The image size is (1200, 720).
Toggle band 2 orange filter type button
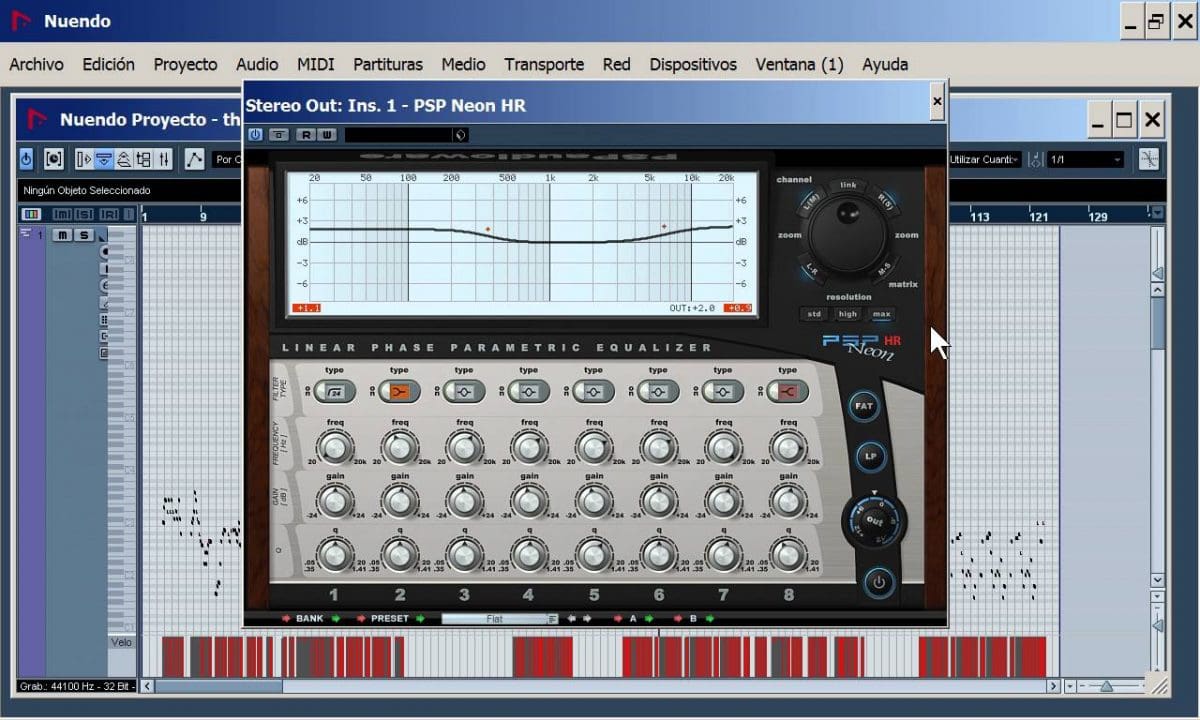click(x=400, y=391)
